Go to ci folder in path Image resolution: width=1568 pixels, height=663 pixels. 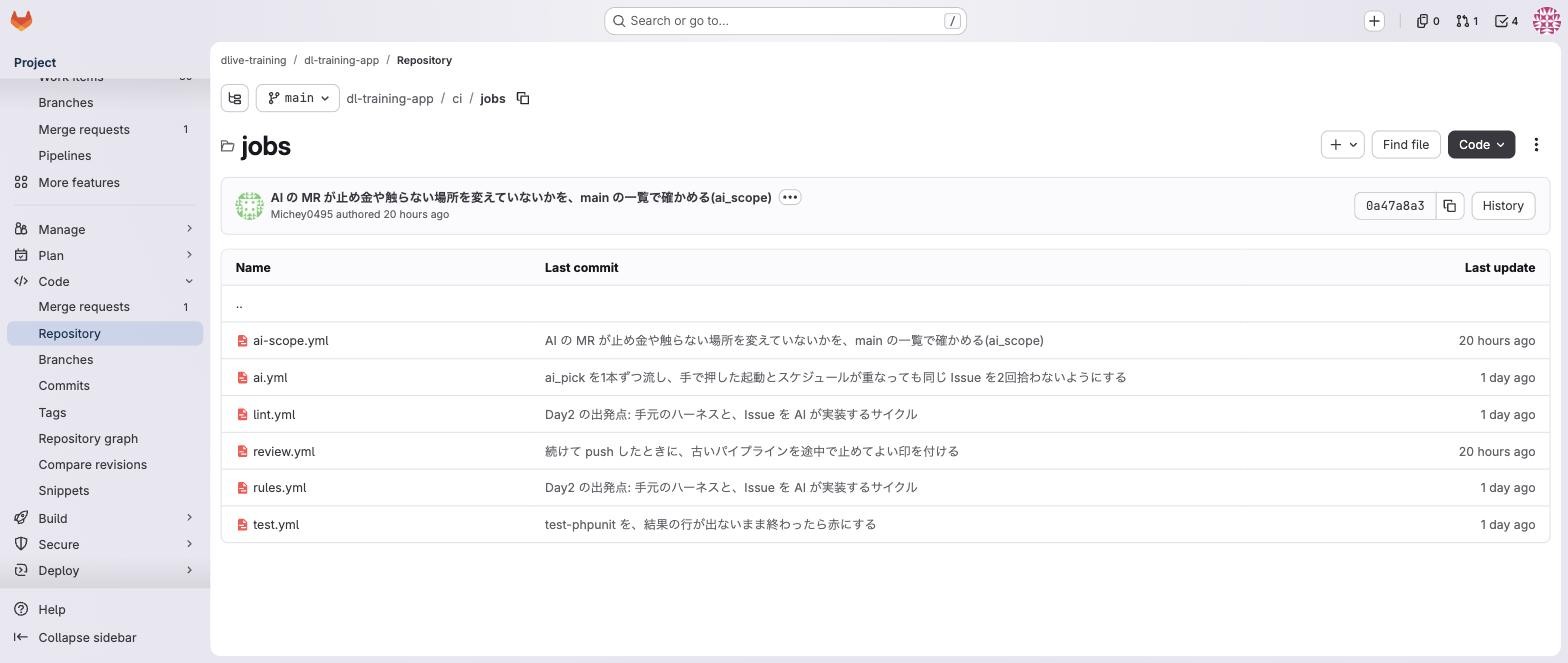pyautogui.click(x=457, y=98)
